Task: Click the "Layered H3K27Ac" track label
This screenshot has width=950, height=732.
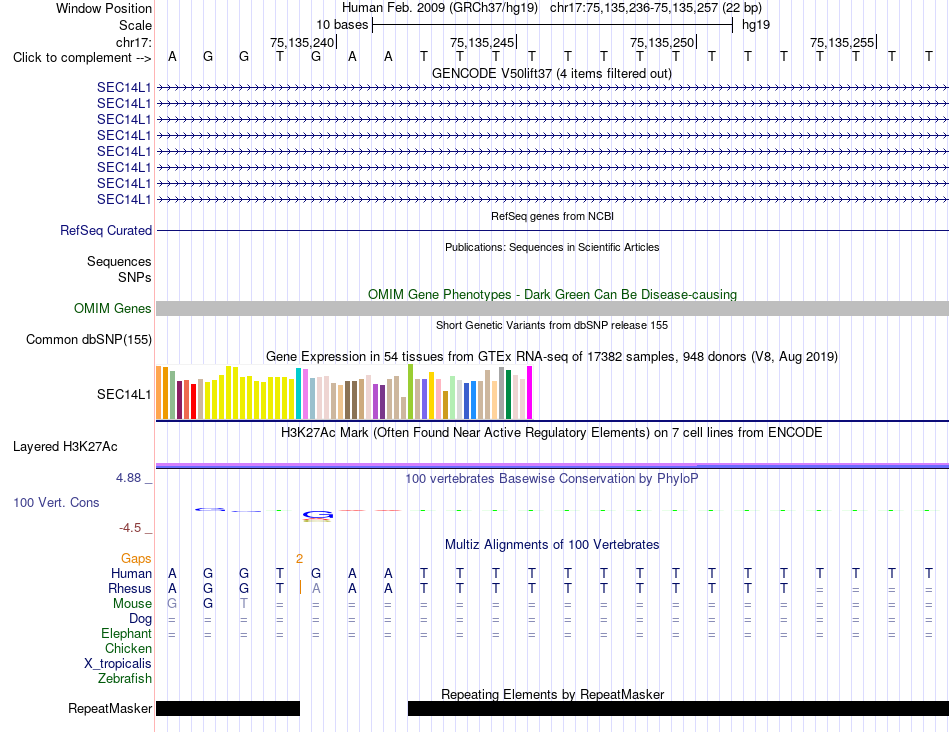Action: pos(65,447)
